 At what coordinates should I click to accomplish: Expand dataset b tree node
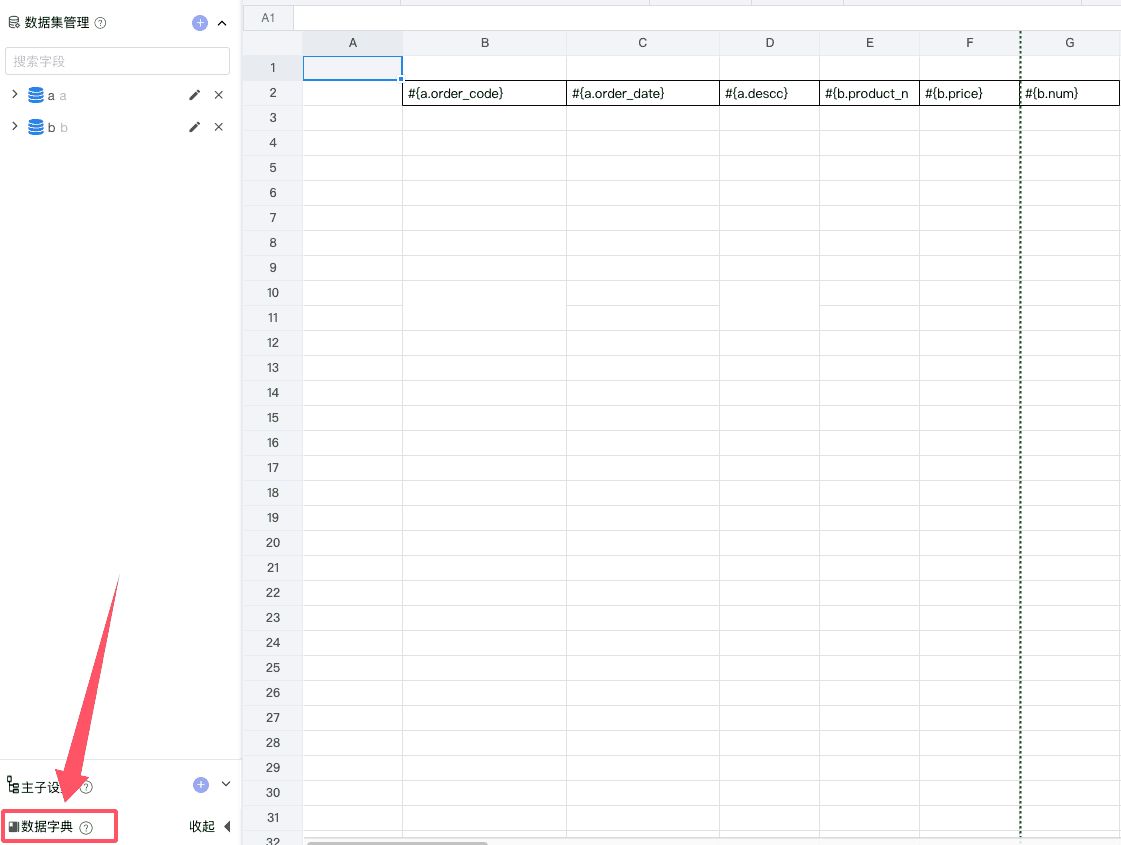pyautogui.click(x=15, y=127)
